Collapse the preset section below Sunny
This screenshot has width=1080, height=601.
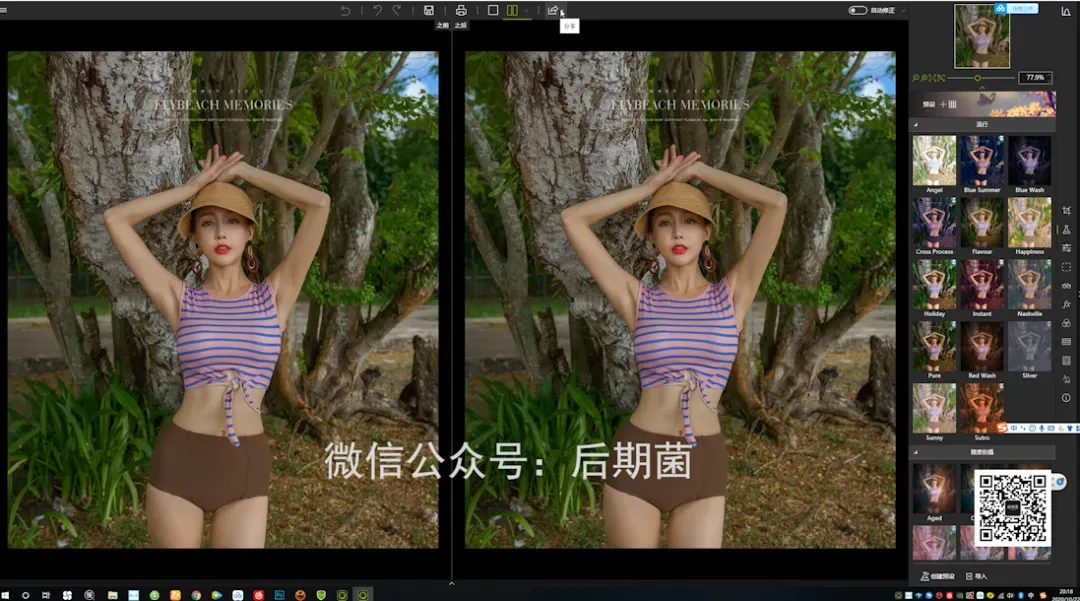[x=916, y=452]
